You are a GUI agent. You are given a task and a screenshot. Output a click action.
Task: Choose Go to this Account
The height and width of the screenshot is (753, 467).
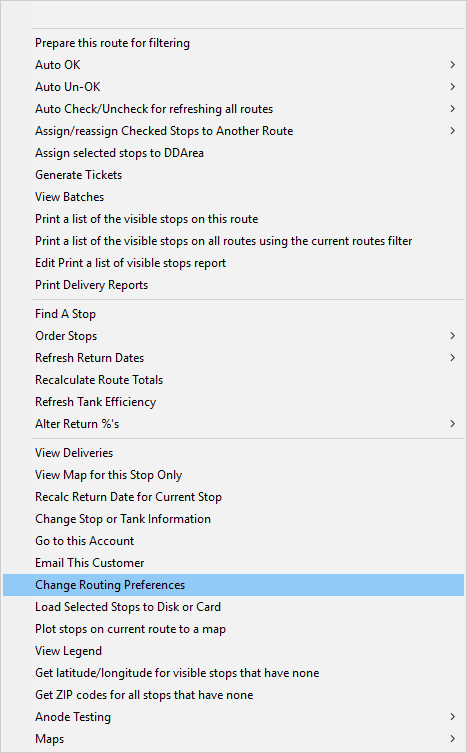(x=234, y=541)
